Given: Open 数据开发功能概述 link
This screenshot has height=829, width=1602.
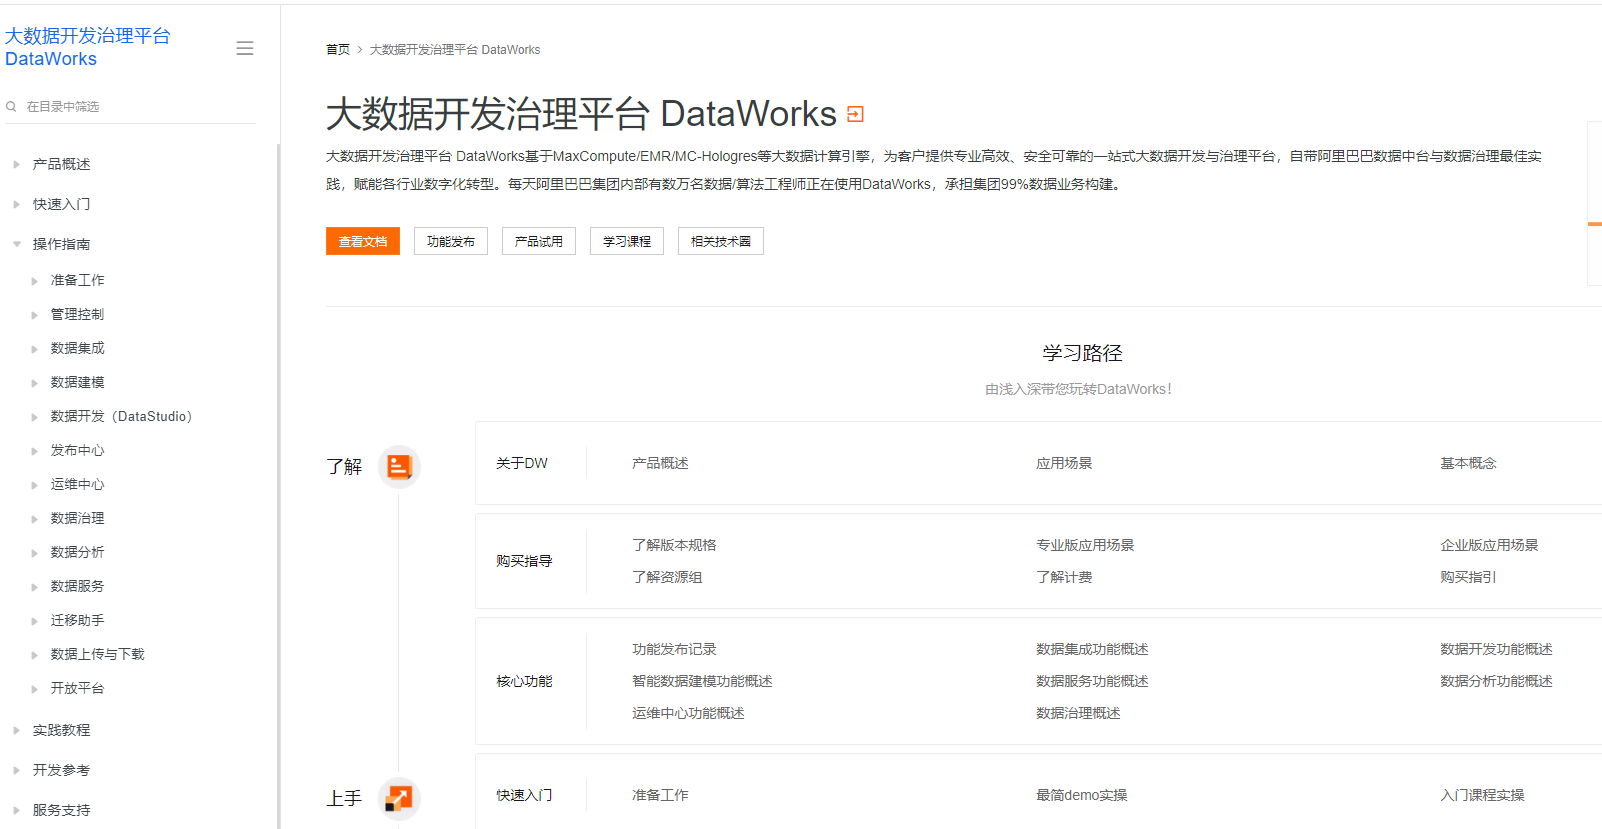Looking at the screenshot, I should pos(1496,649).
